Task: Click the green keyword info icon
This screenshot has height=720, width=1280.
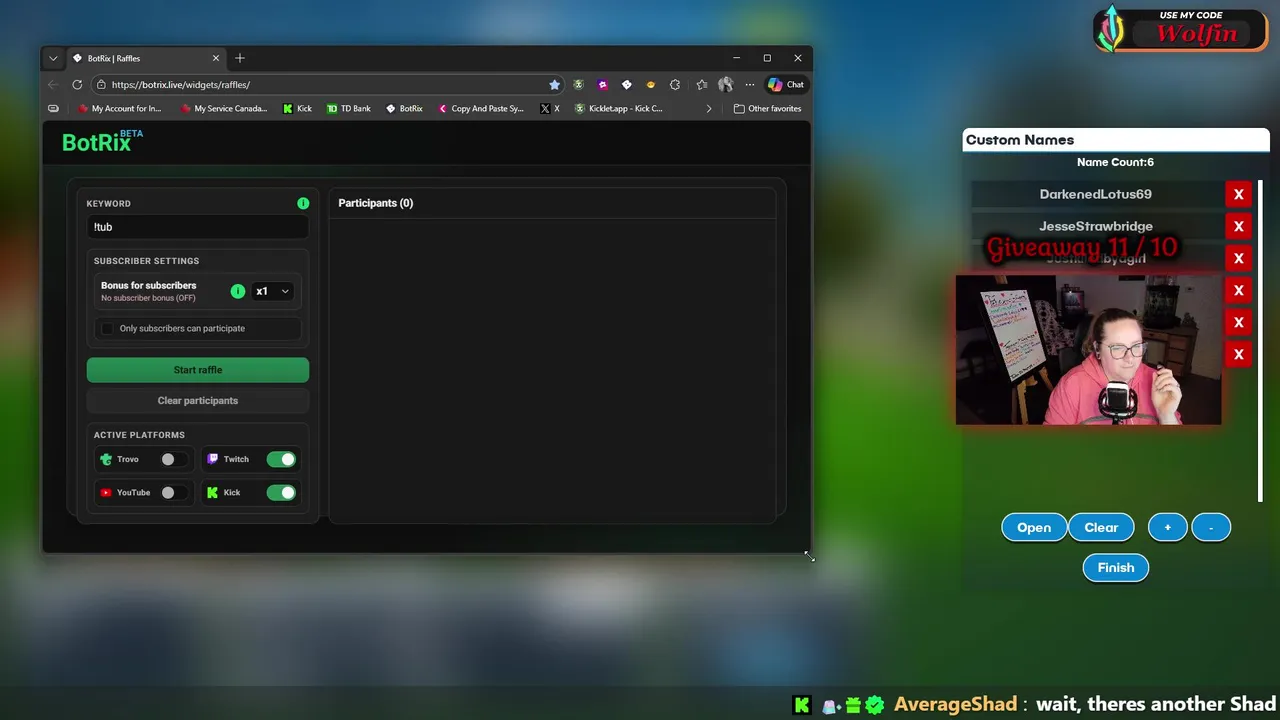Action: pos(303,203)
